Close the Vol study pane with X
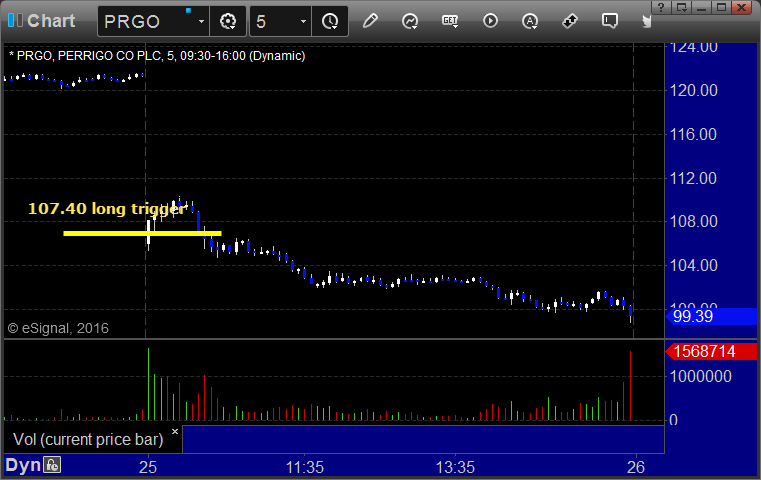This screenshot has width=761, height=480. [x=175, y=431]
